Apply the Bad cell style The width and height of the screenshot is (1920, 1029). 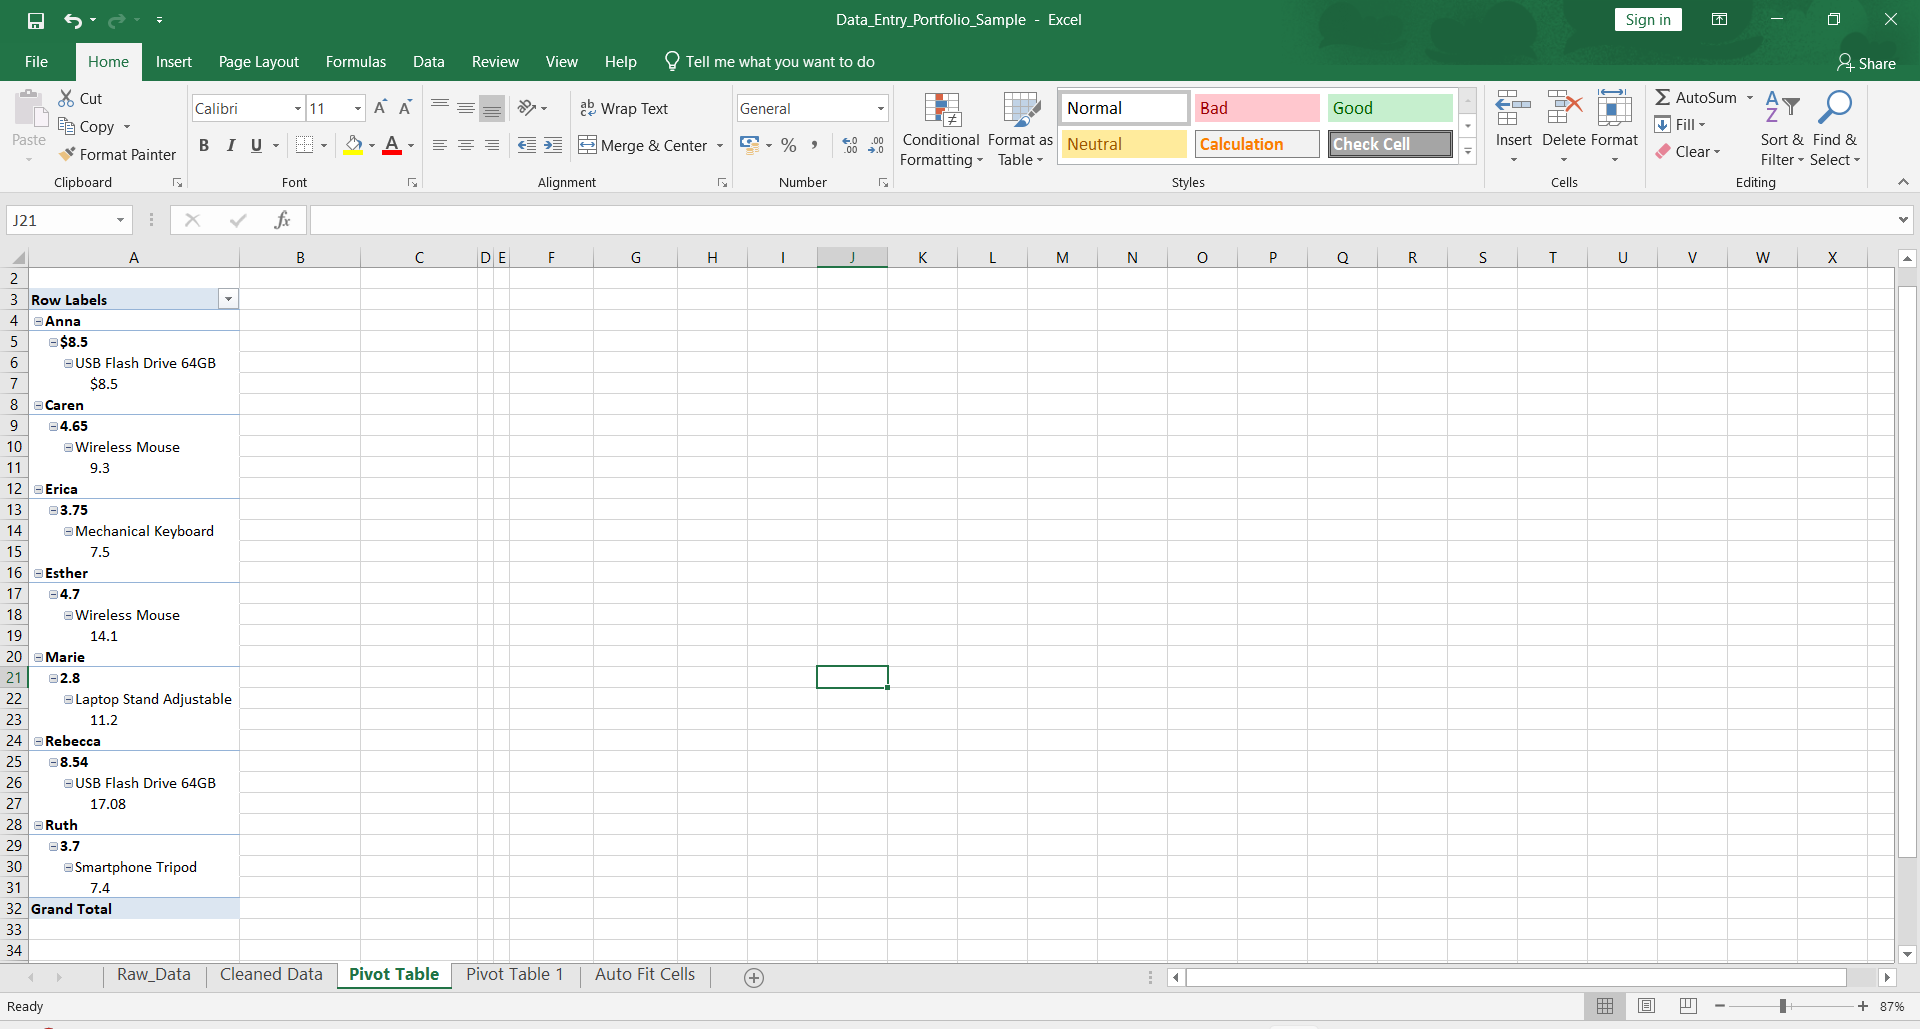click(x=1257, y=108)
